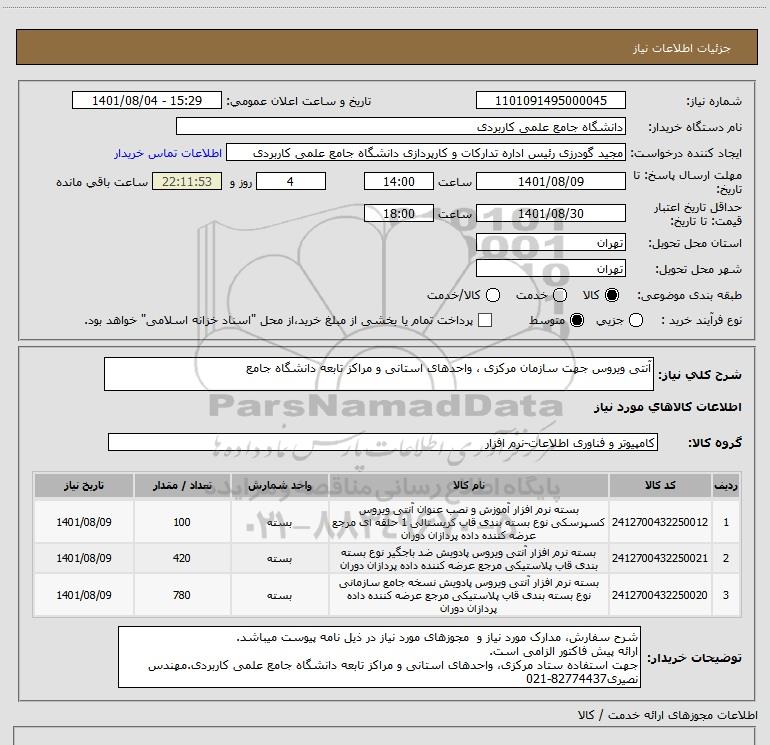The height and width of the screenshot is (745, 770).
Task: Click quantity cell 780
Action: pos(182,595)
